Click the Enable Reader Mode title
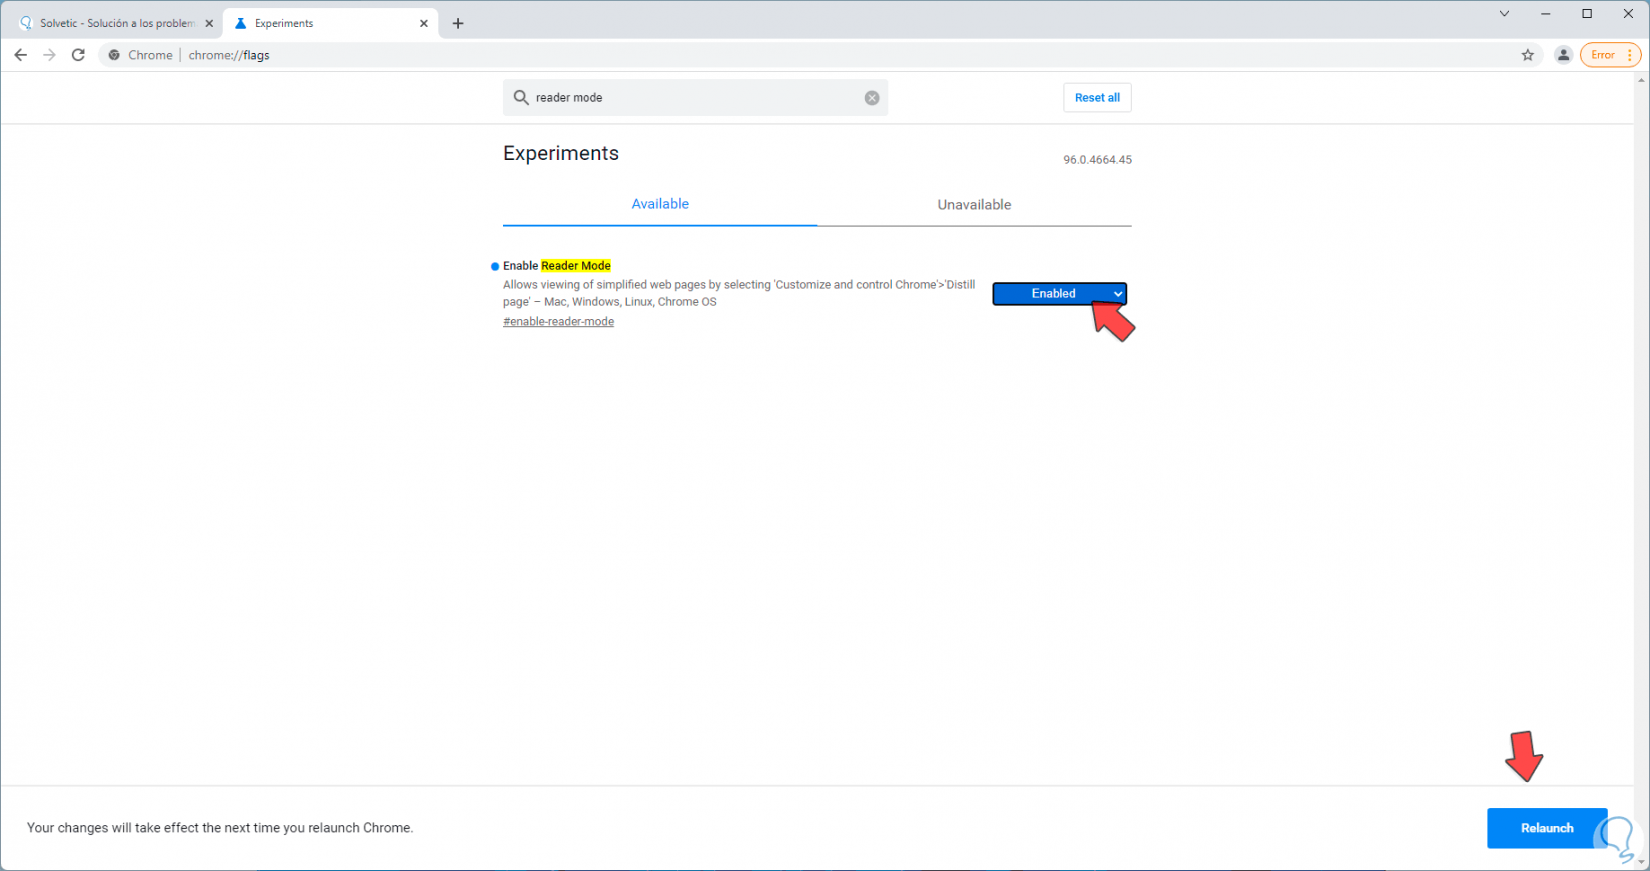Viewport: 1650px width, 871px height. pyautogui.click(x=557, y=266)
